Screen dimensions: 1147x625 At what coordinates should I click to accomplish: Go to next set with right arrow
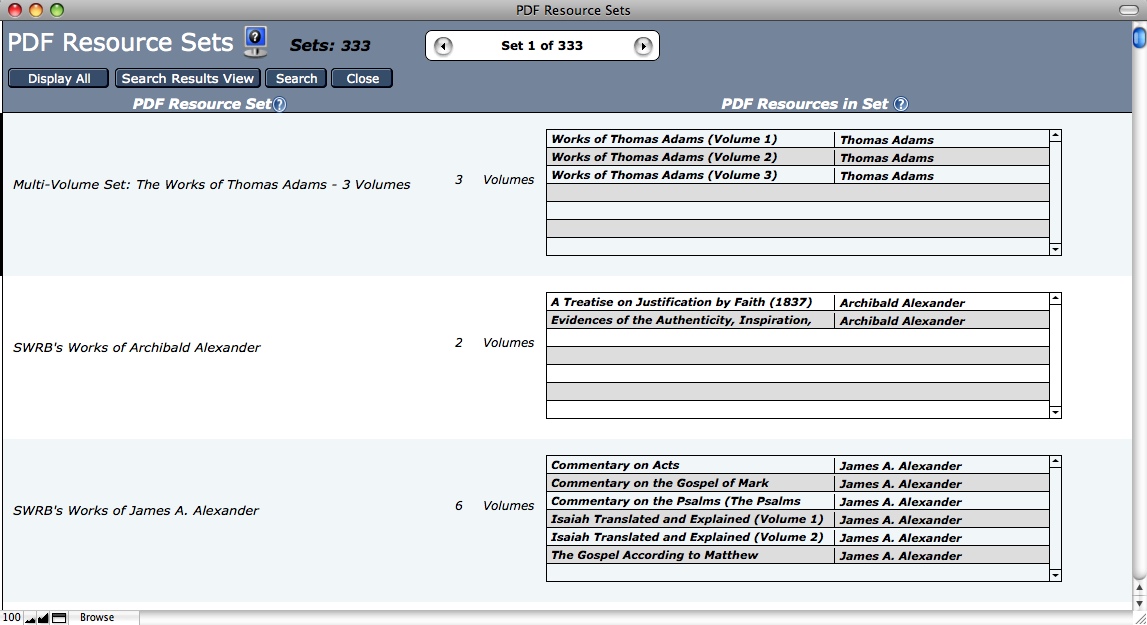642,46
